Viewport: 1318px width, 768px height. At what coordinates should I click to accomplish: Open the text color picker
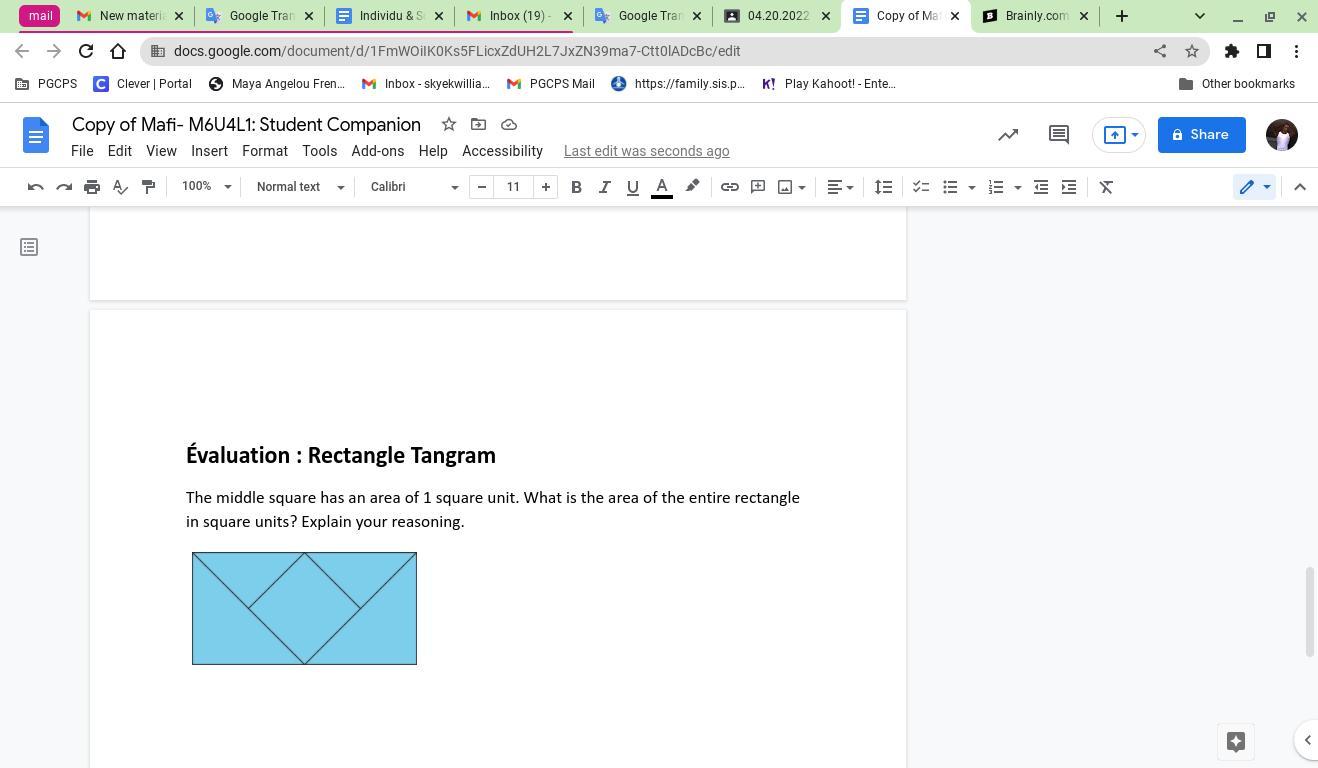661,187
